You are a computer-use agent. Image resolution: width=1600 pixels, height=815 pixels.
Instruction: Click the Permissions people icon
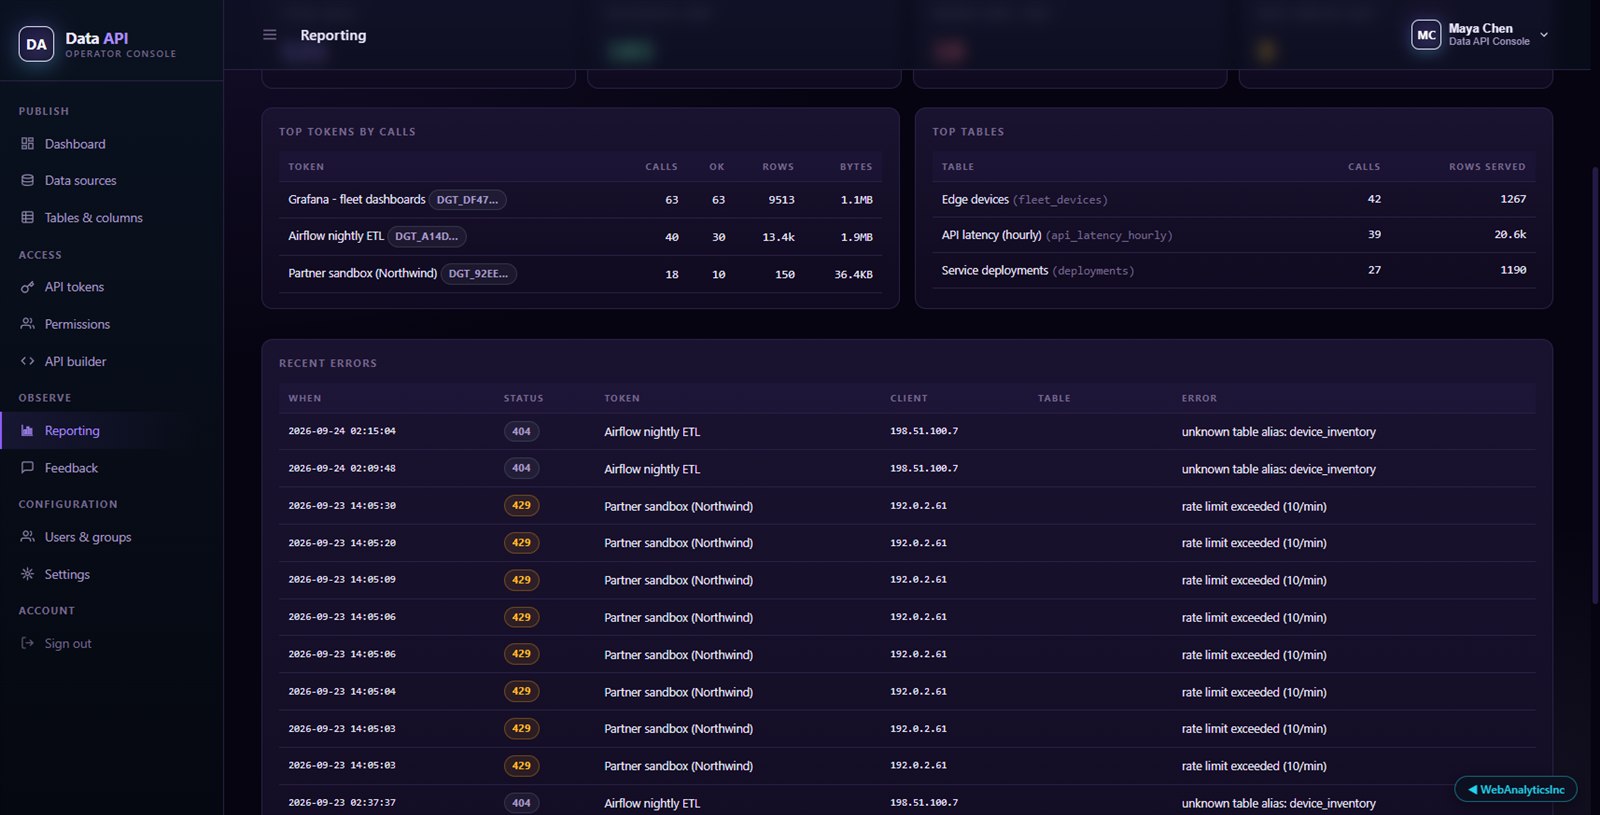point(28,324)
